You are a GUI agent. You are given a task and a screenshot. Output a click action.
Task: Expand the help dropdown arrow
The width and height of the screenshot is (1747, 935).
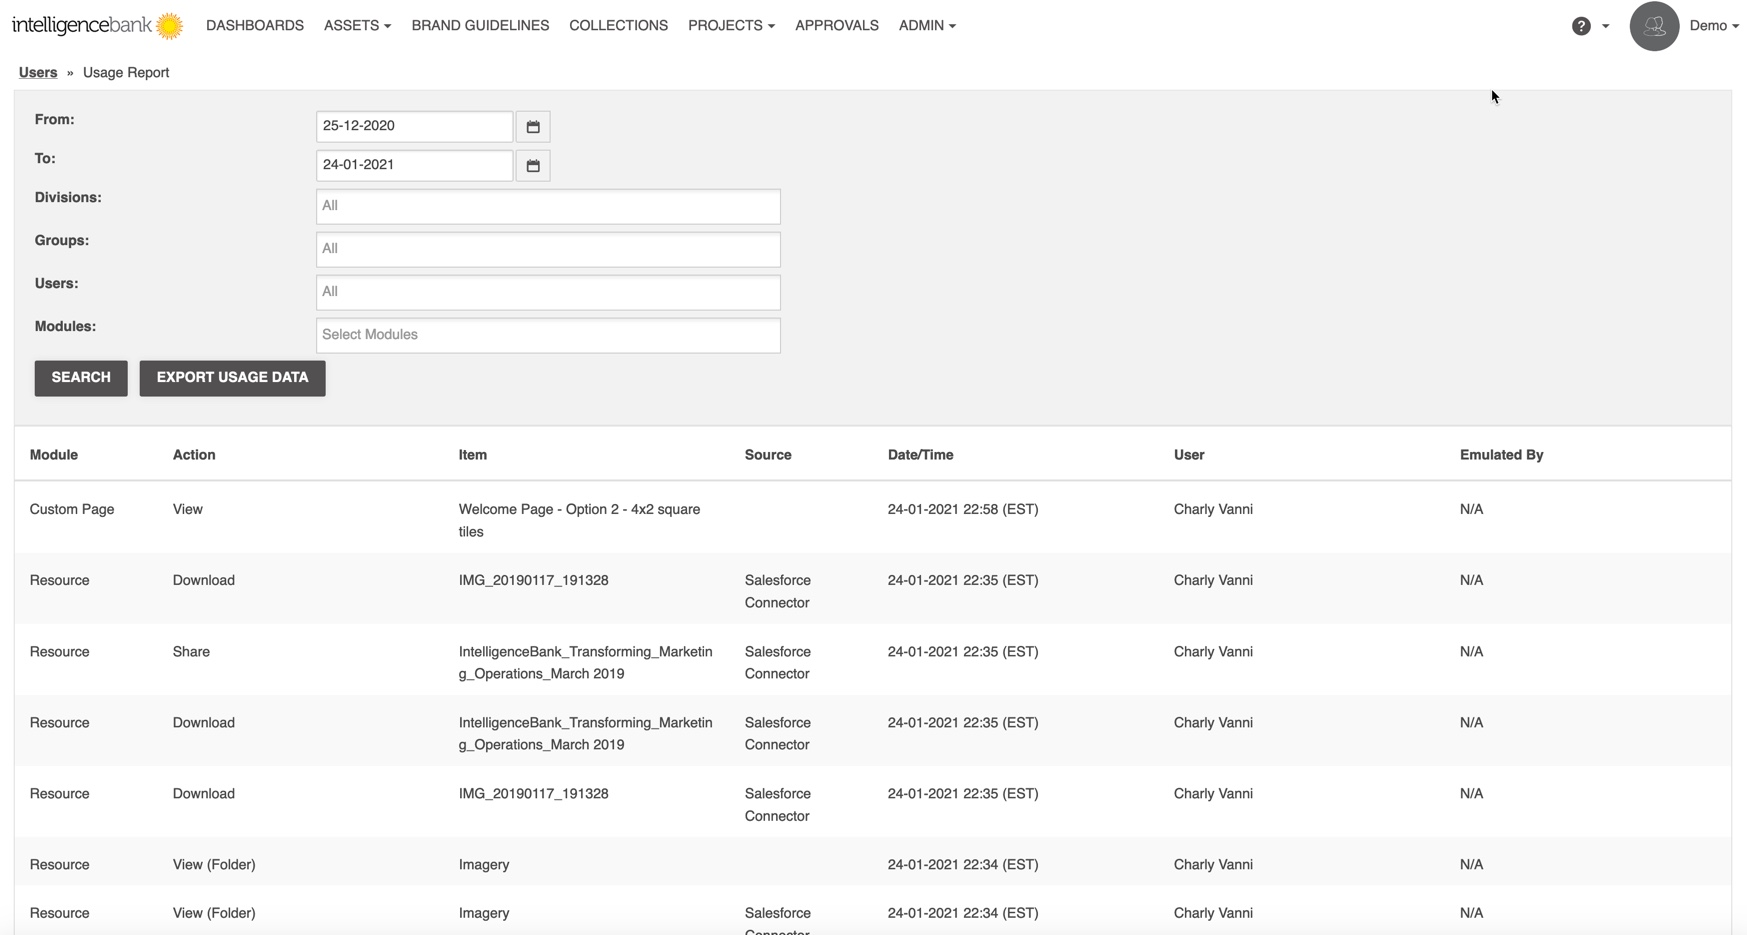pyautogui.click(x=1605, y=27)
